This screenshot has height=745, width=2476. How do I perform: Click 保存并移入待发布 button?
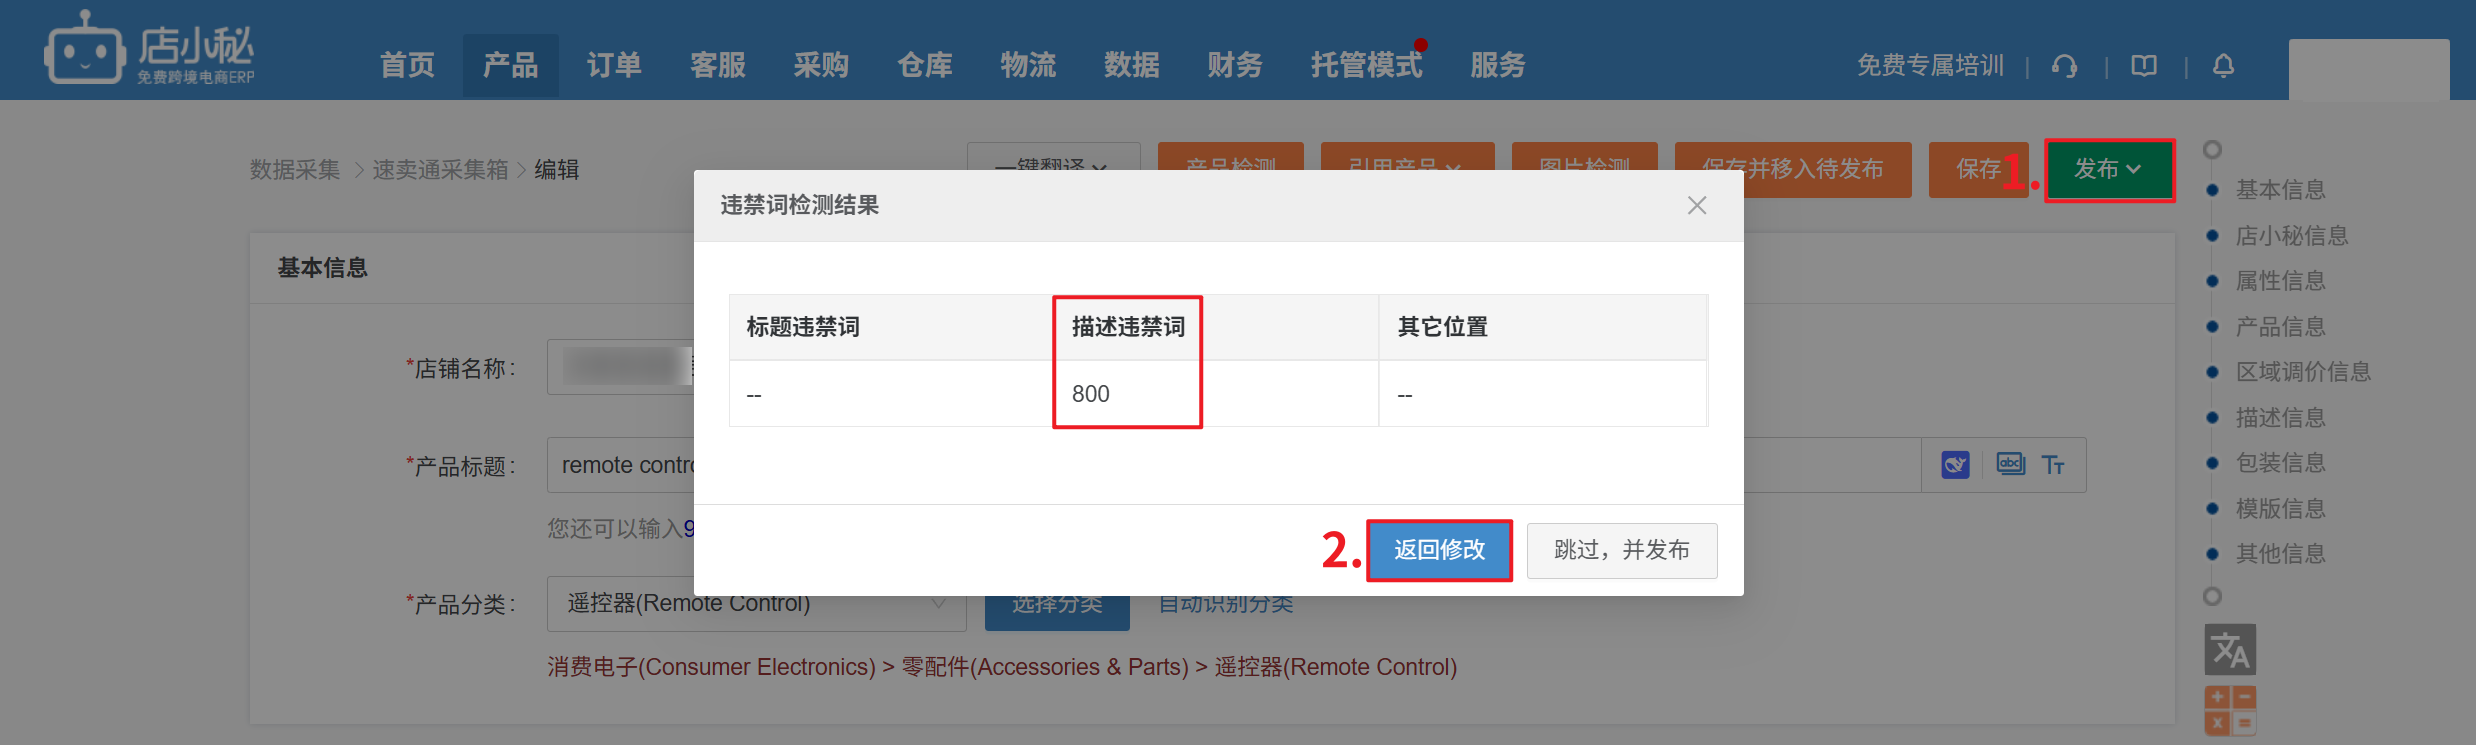point(1793,169)
